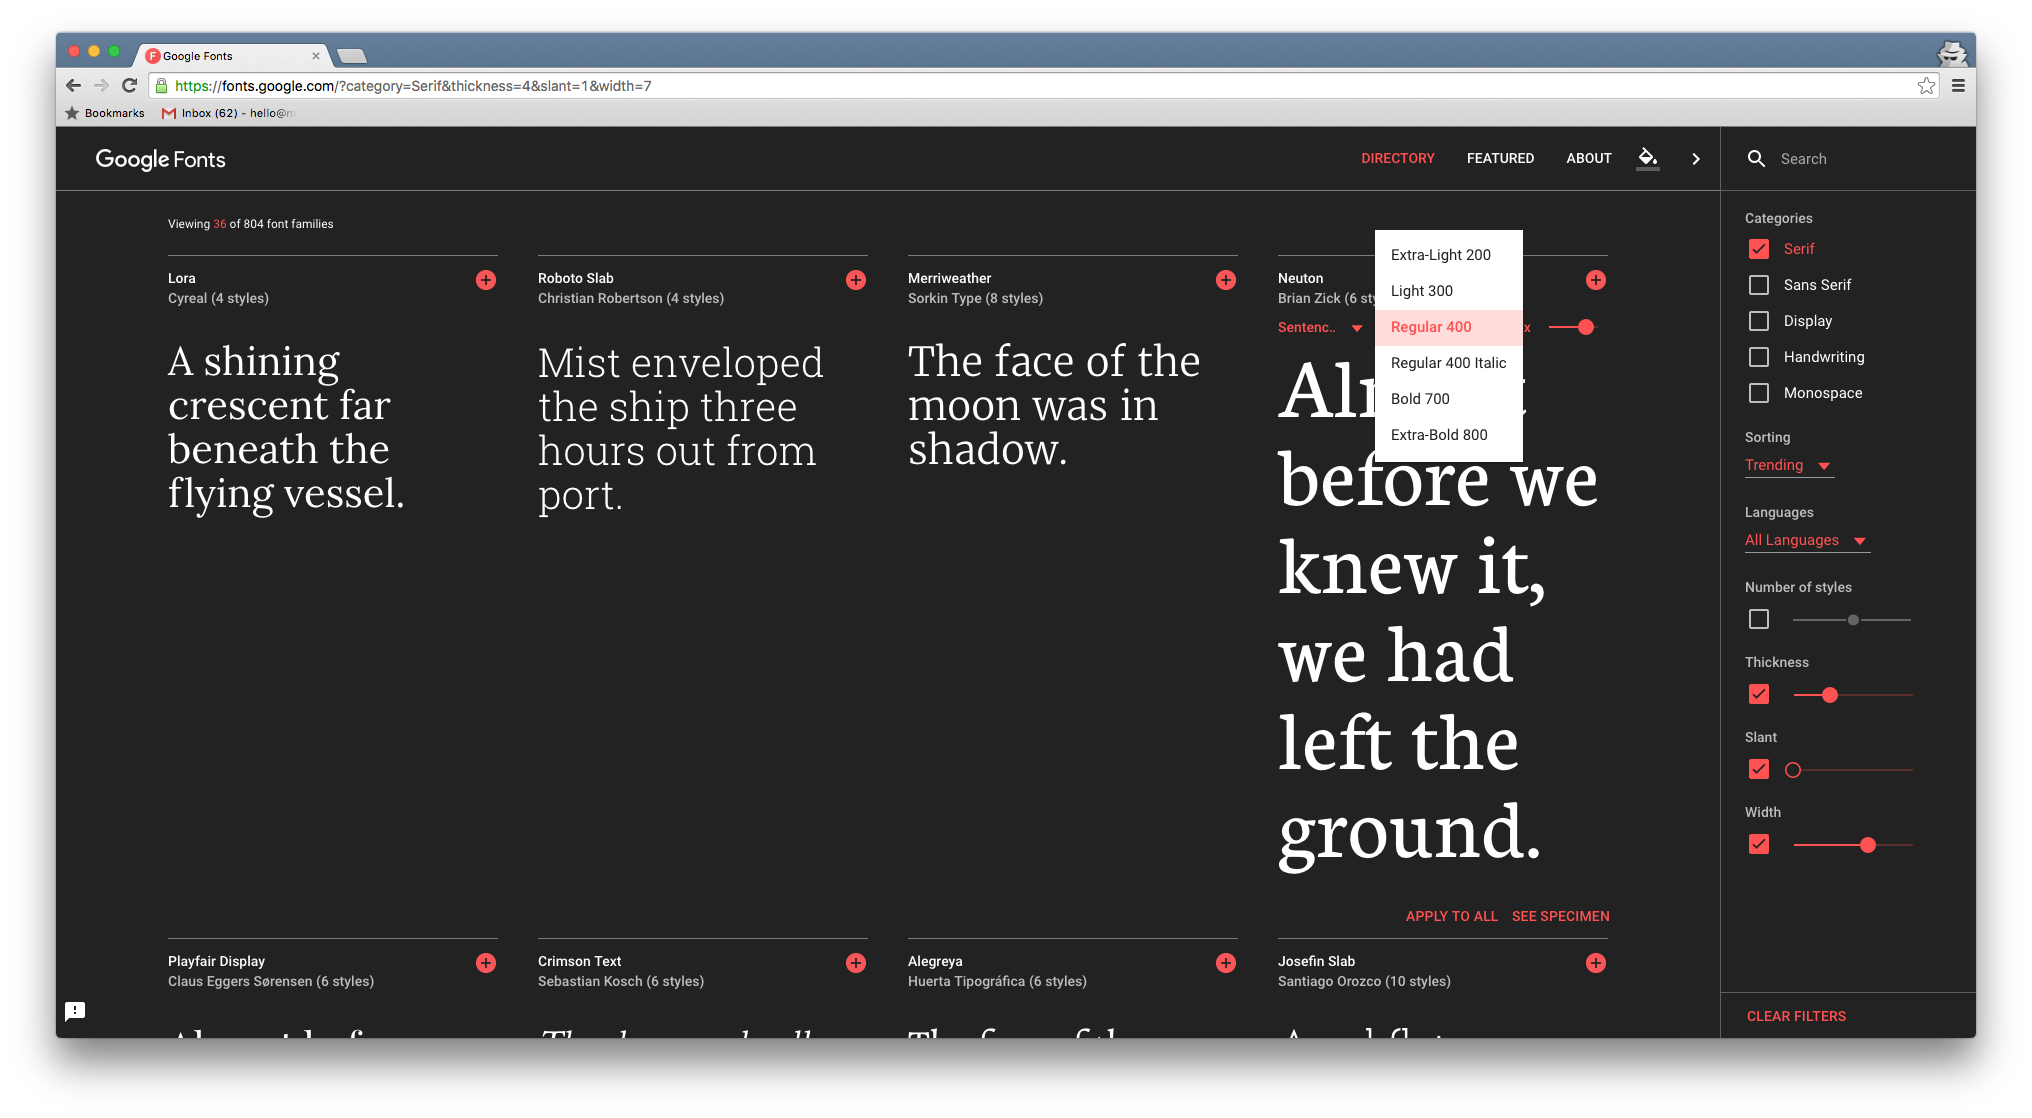Disable the Thickness filter checkbox
This screenshot has width=2032, height=1118.
coord(1759,694)
